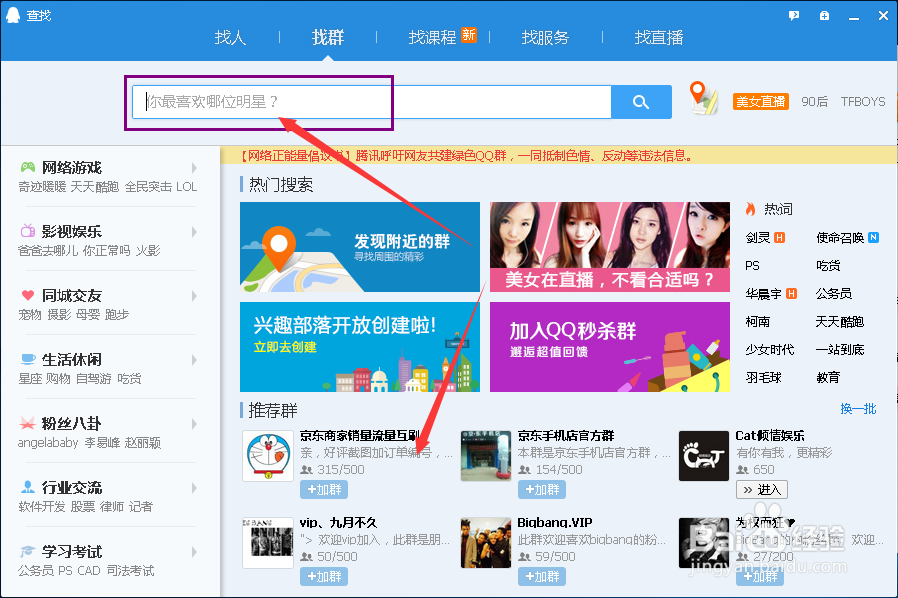Click the blue search magnifier button
The image size is (898, 598).
[641, 102]
